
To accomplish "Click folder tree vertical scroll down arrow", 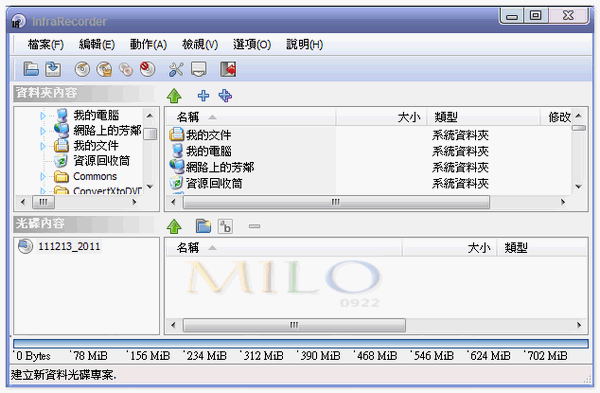I will point(150,186).
